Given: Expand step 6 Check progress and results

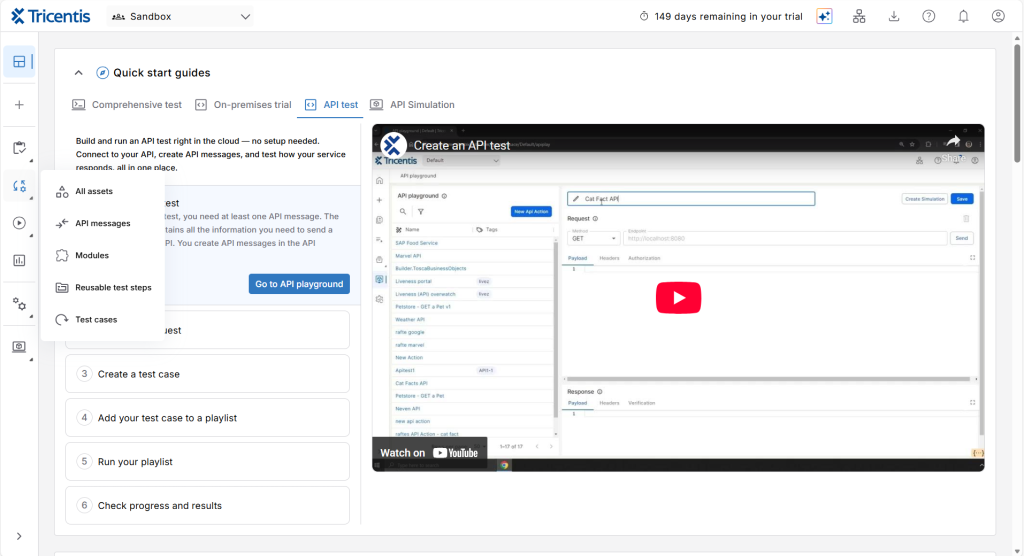Looking at the screenshot, I should (208, 506).
